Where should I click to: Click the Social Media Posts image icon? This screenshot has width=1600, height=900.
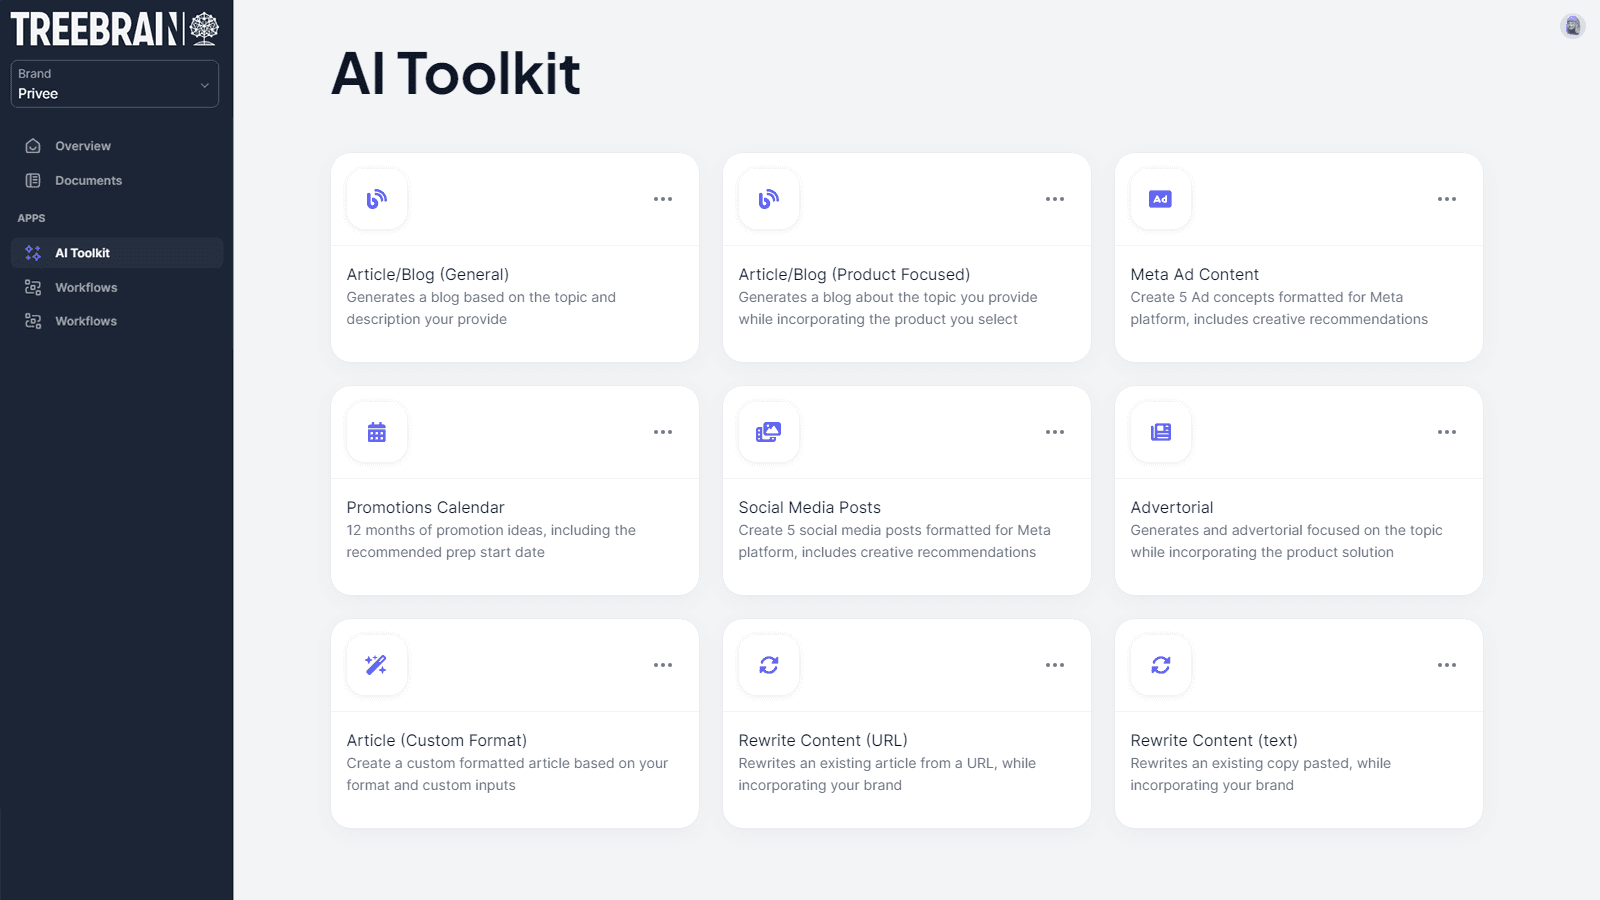click(768, 432)
